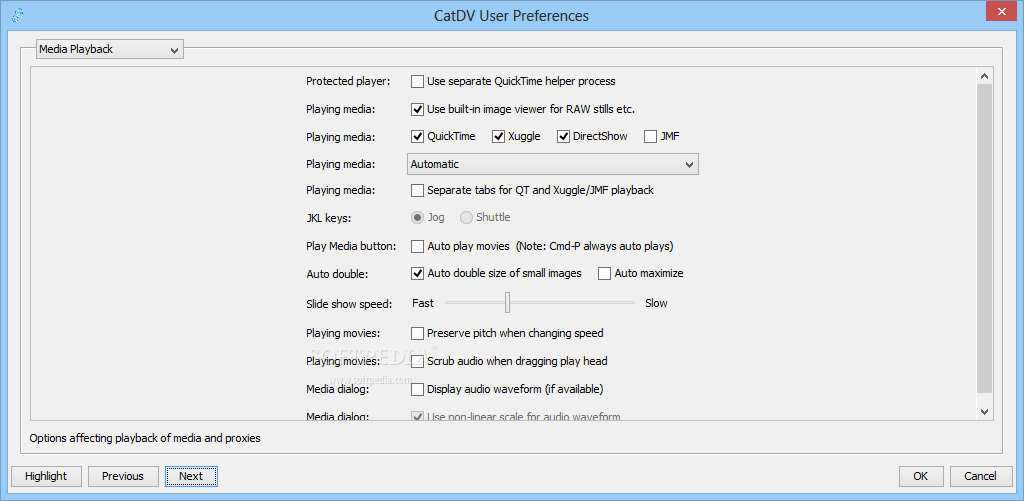
Task: Uncheck the QuickTime playing media checkbox
Action: click(417, 137)
